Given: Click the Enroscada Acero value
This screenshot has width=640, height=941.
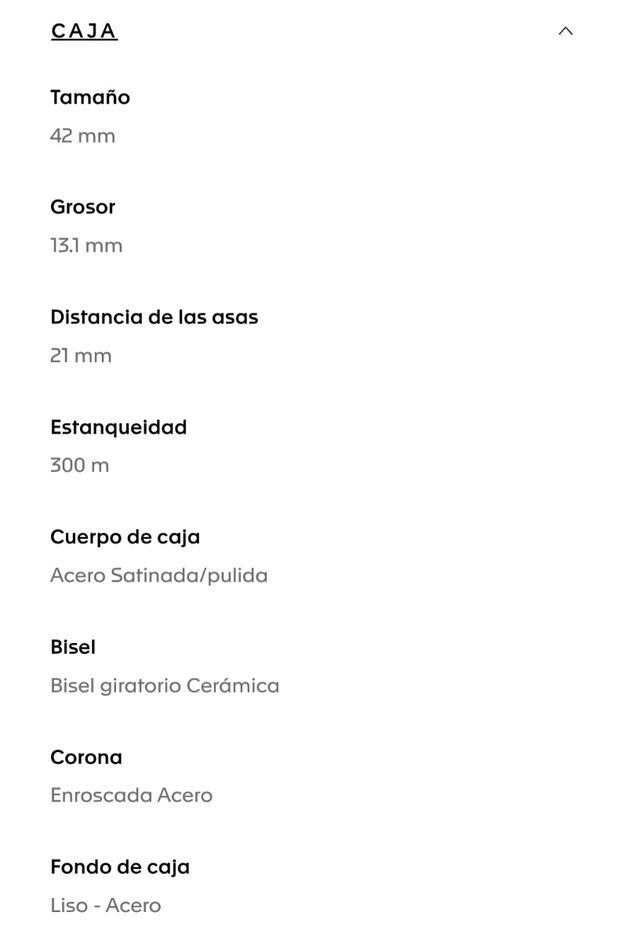Looking at the screenshot, I should (x=131, y=796).
